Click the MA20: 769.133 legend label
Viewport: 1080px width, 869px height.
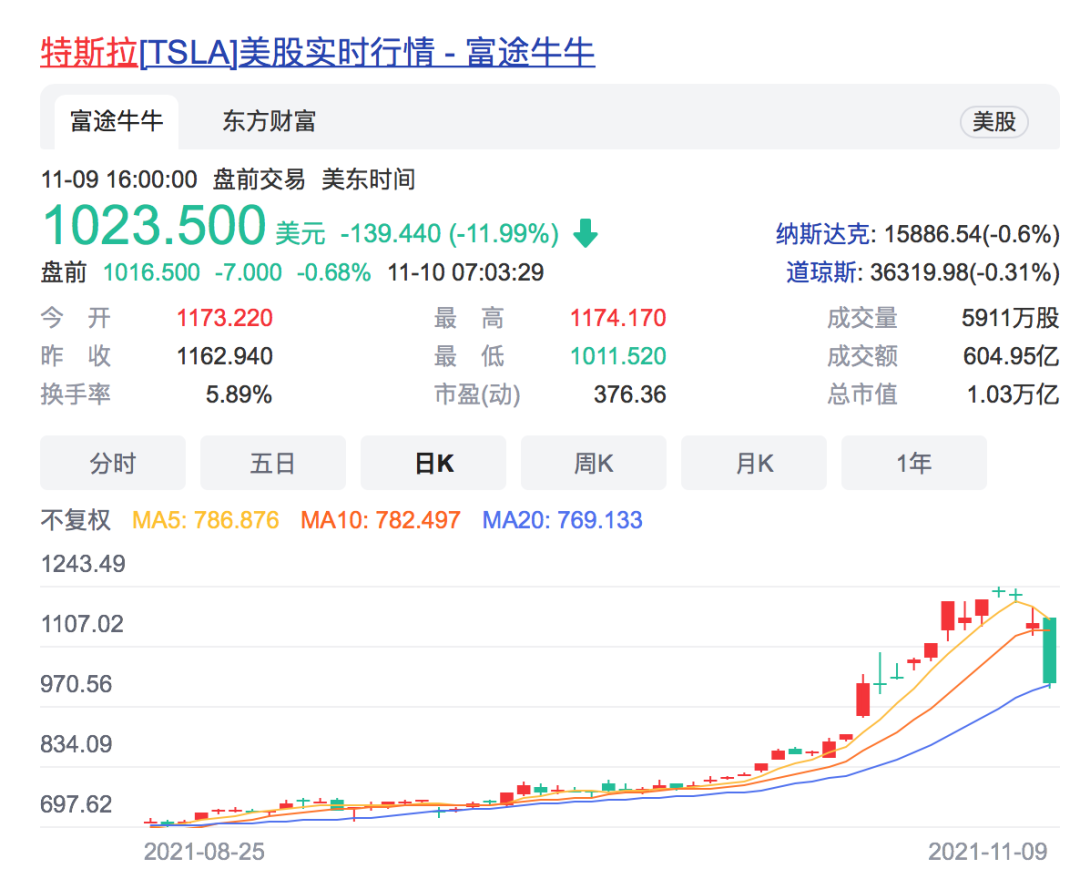point(562,520)
